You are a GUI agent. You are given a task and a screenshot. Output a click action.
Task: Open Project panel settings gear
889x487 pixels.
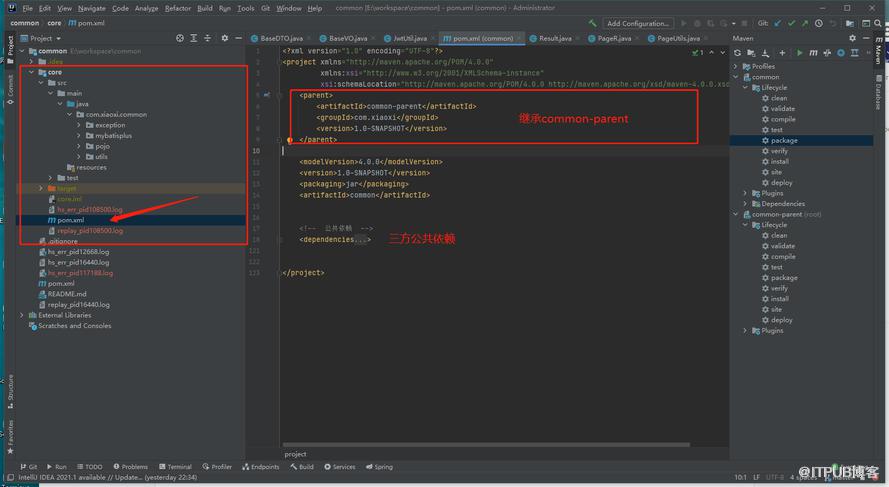pyautogui.click(x=225, y=38)
